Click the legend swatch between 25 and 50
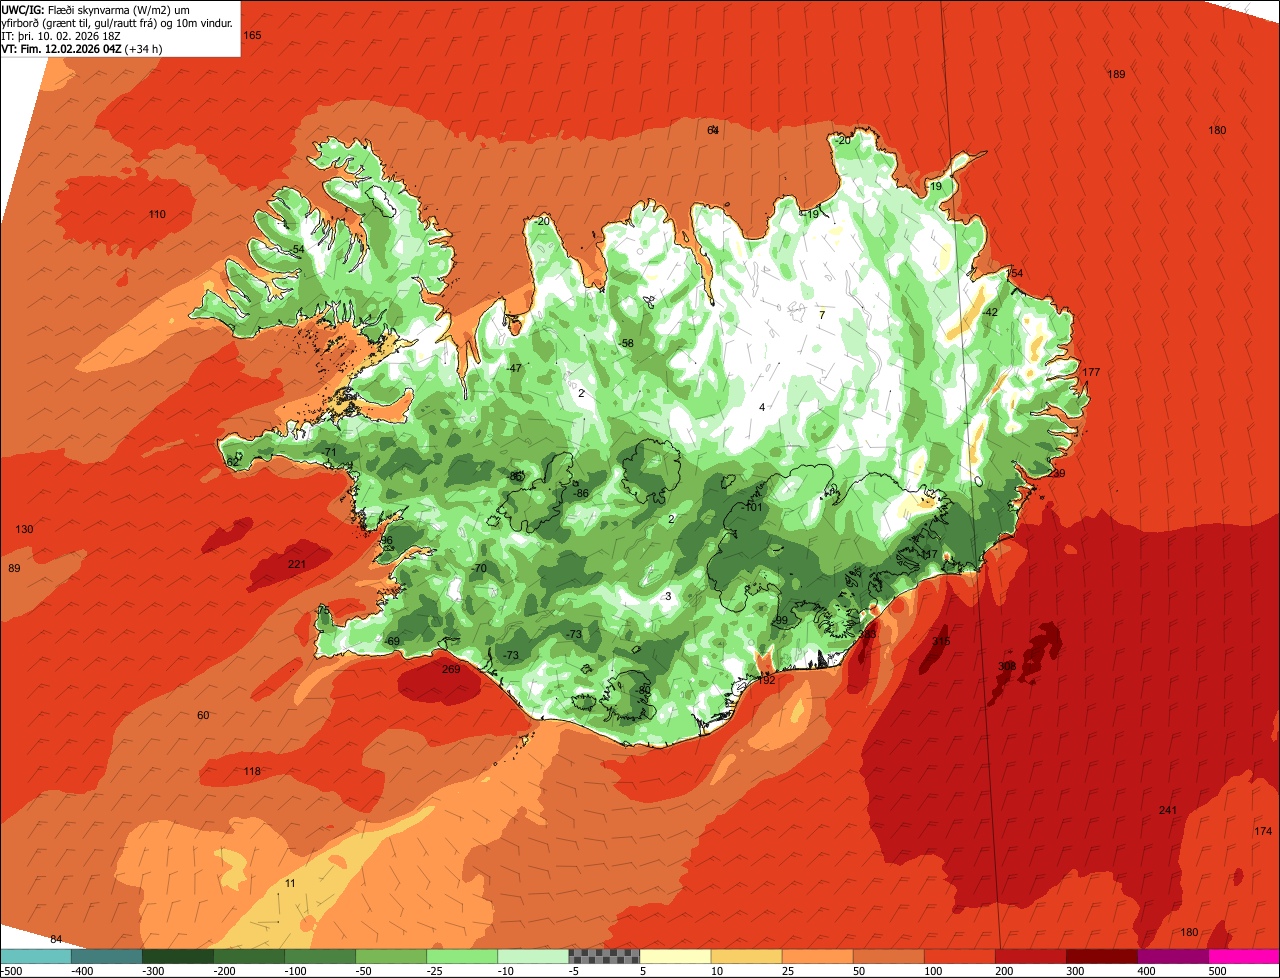Screen dimensions: 1280x978 tap(817, 956)
